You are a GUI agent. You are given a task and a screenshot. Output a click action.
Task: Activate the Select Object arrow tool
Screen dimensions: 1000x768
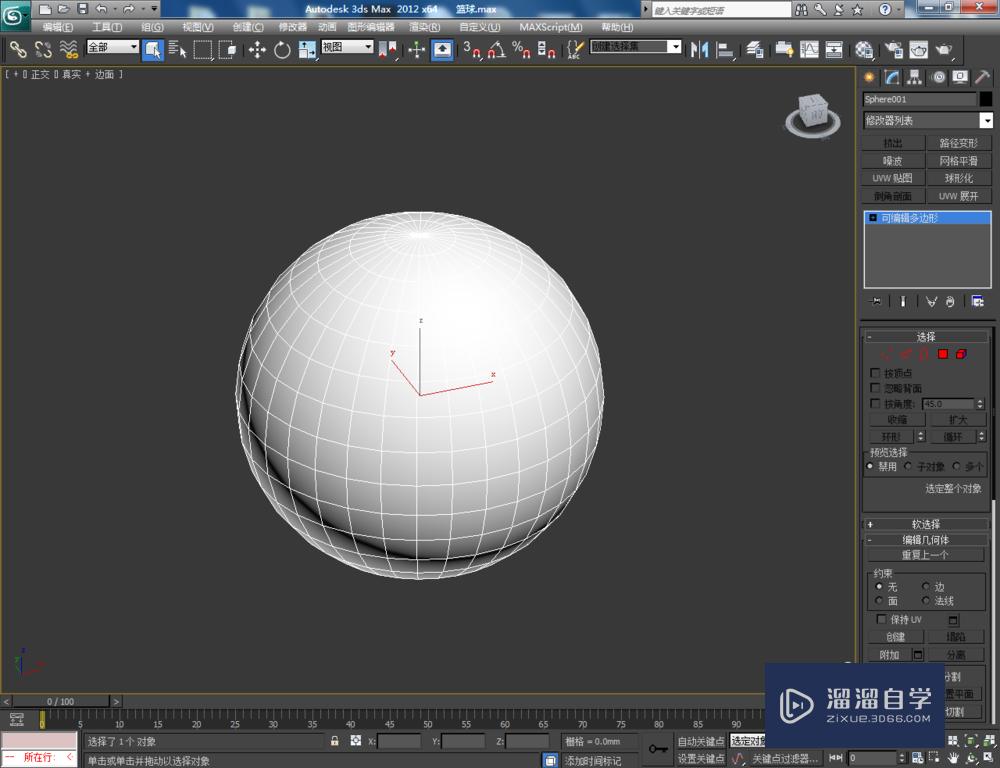[x=152, y=50]
